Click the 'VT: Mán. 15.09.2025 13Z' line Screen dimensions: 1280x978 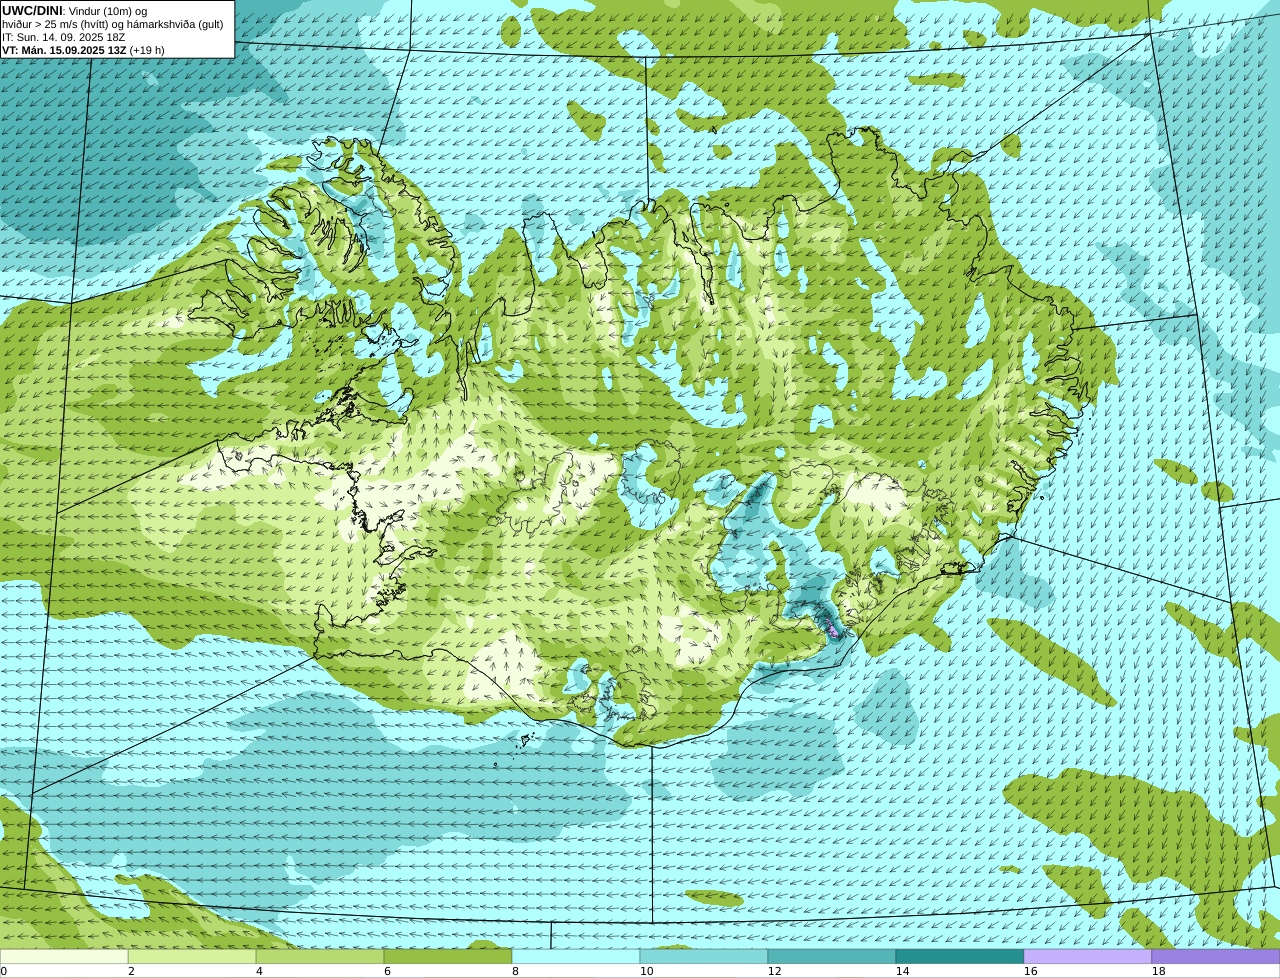pyautogui.click(x=83, y=50)
